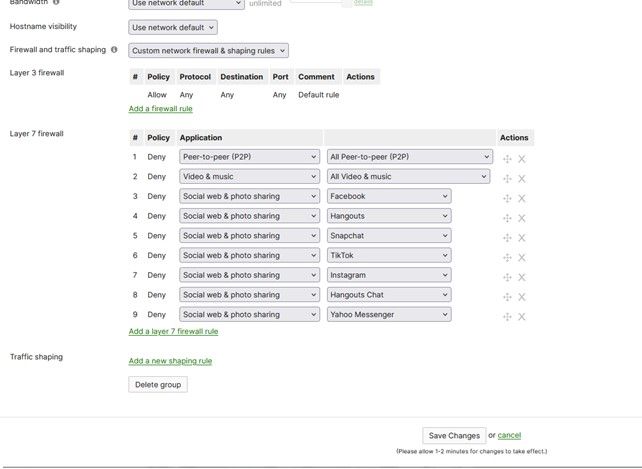Open Peer-to-peer (P2P) category dropdown
The width and height of the screenshot is (642, 469).
[249, 157]
